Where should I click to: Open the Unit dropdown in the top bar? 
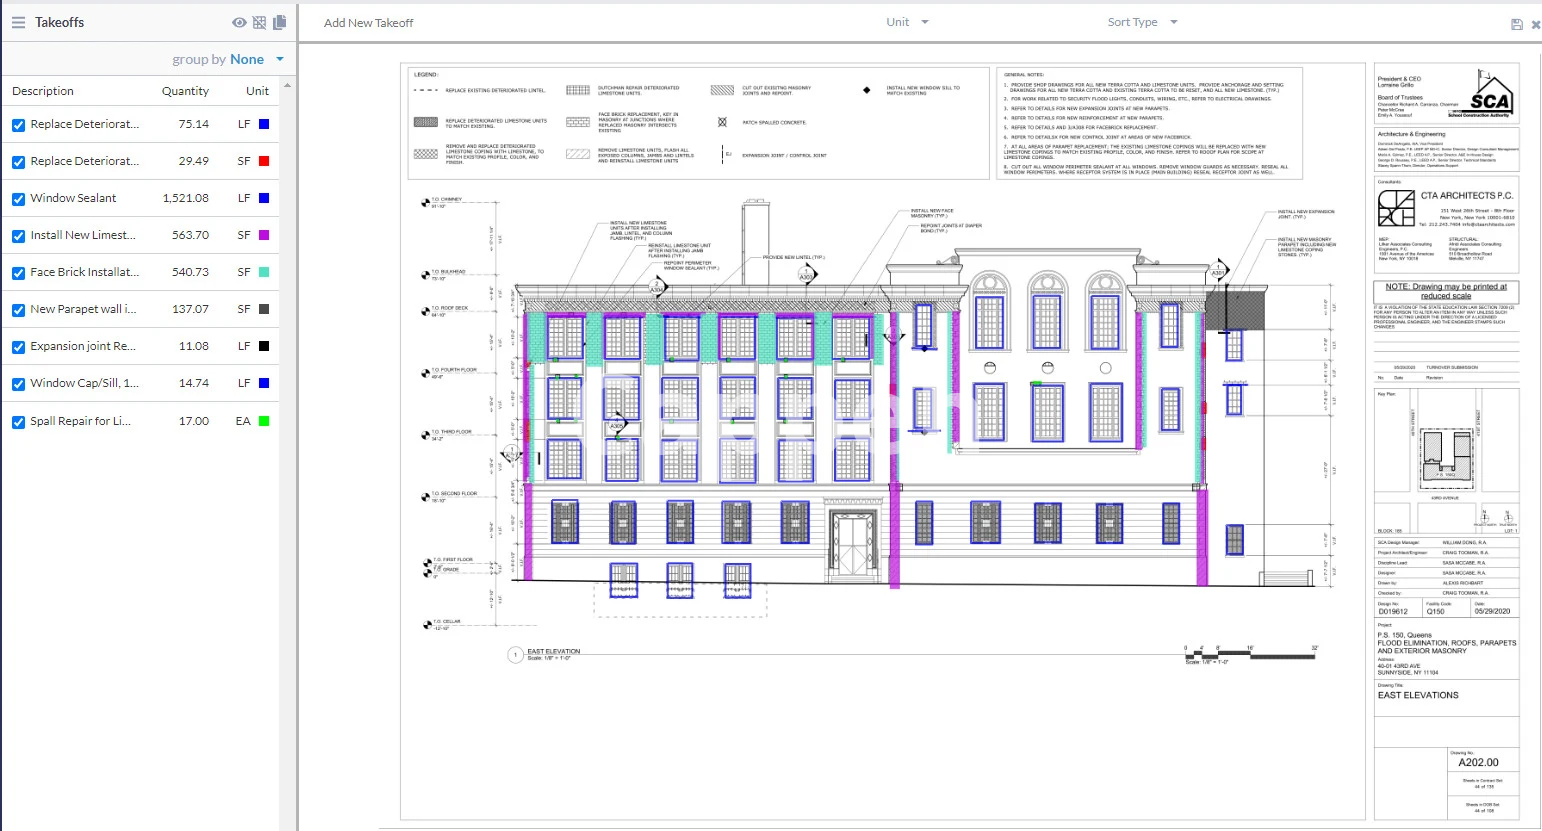click(908, 22)
